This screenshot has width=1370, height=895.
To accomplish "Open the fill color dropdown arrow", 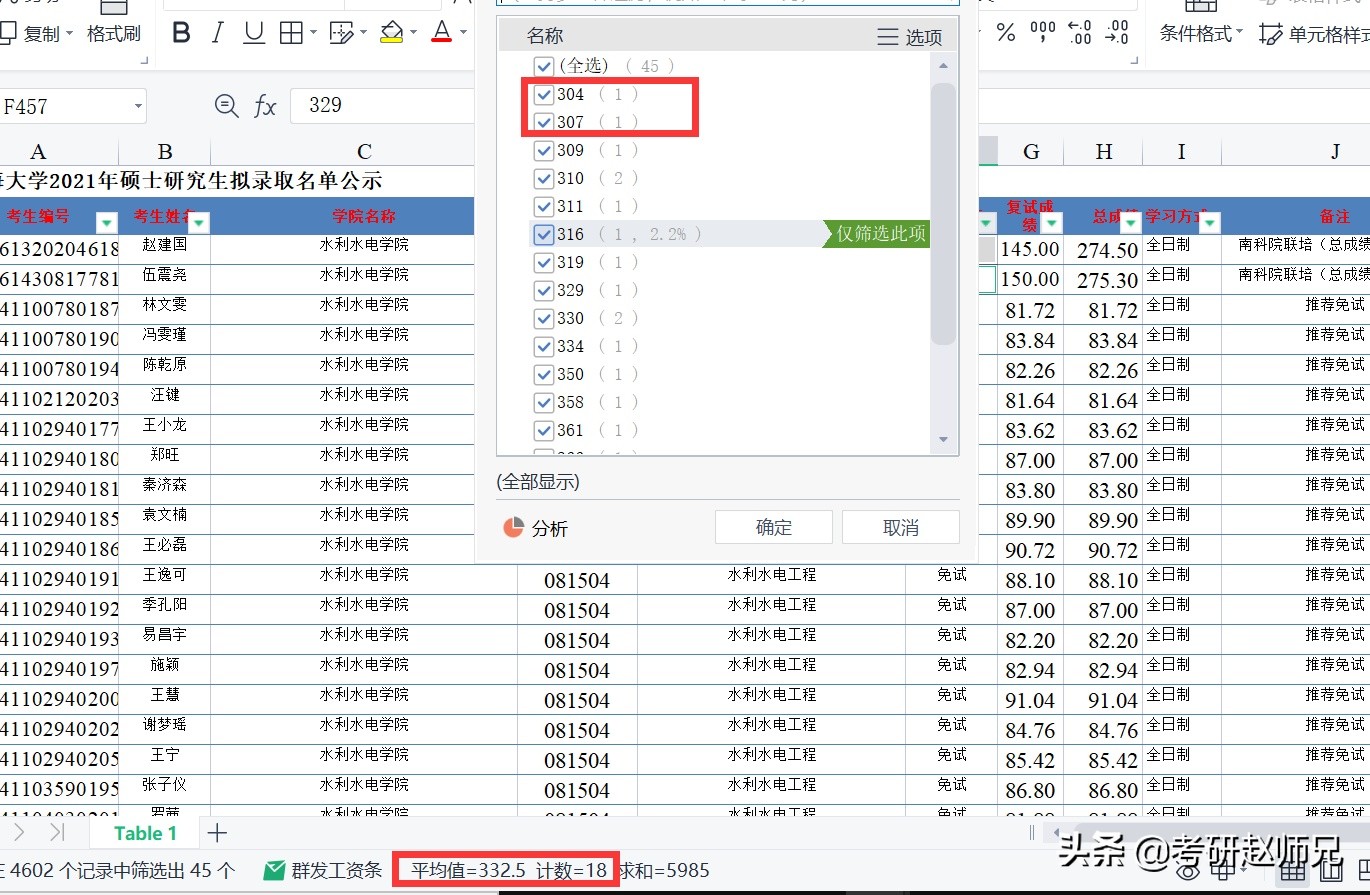I will tap(414, 31).
